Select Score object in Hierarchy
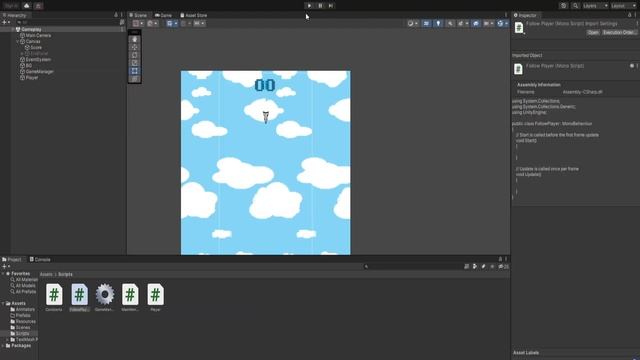Image resolution: width=640 pixels, height=360 pixels. point(36,47)
